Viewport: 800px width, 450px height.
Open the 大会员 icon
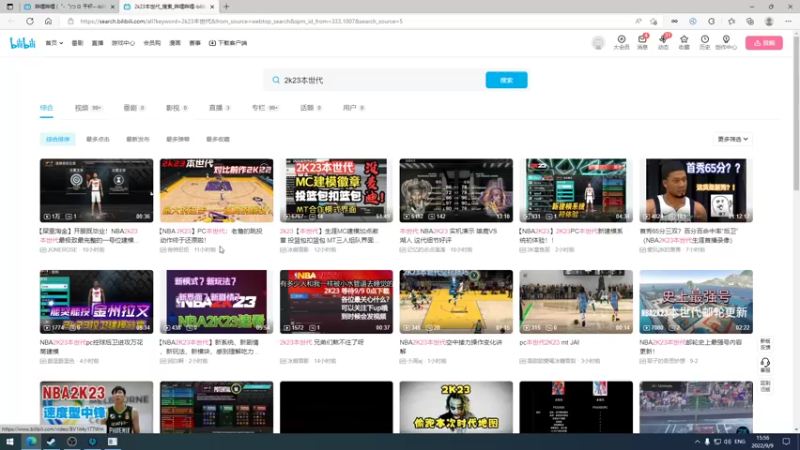click(621, 42)
